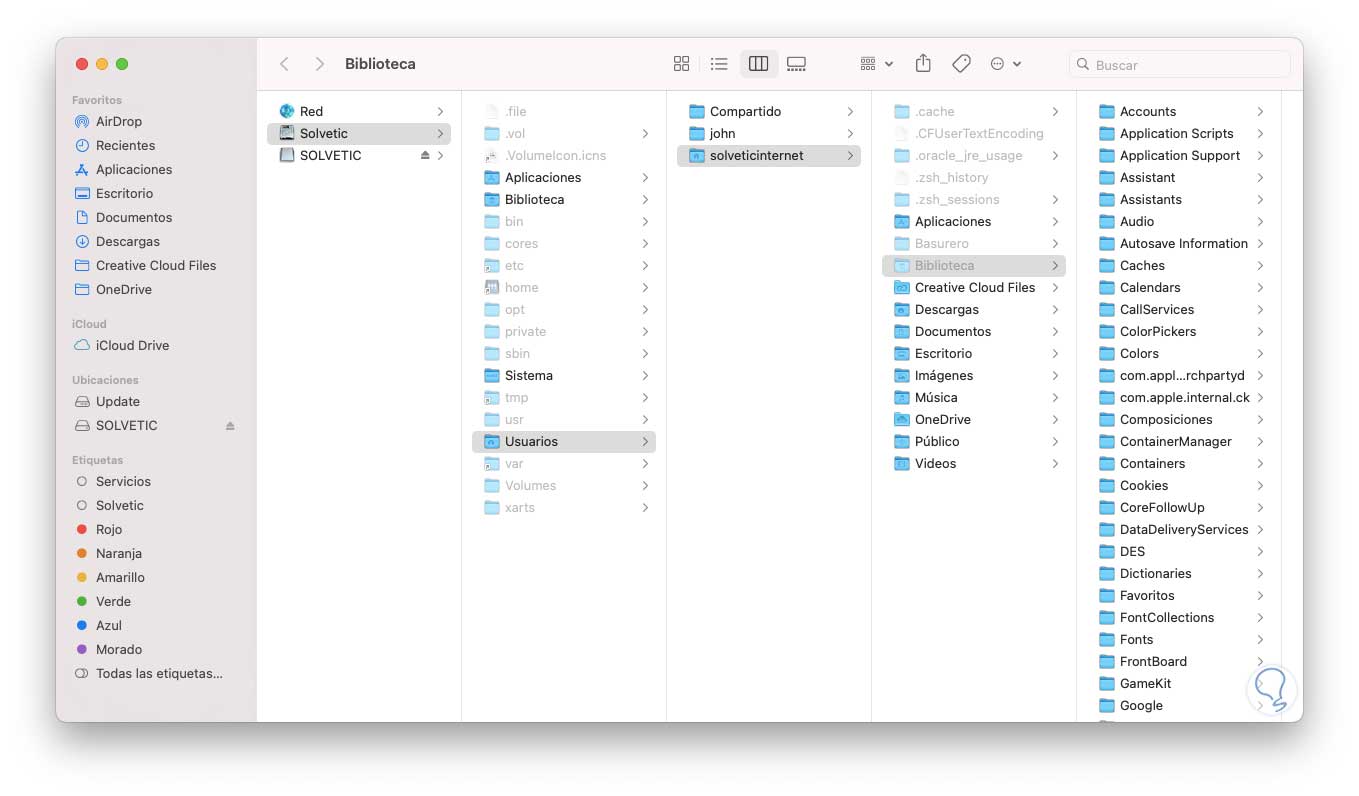Switch to list view
Screen dimensions: 1359x796
[x=719, y=64]
